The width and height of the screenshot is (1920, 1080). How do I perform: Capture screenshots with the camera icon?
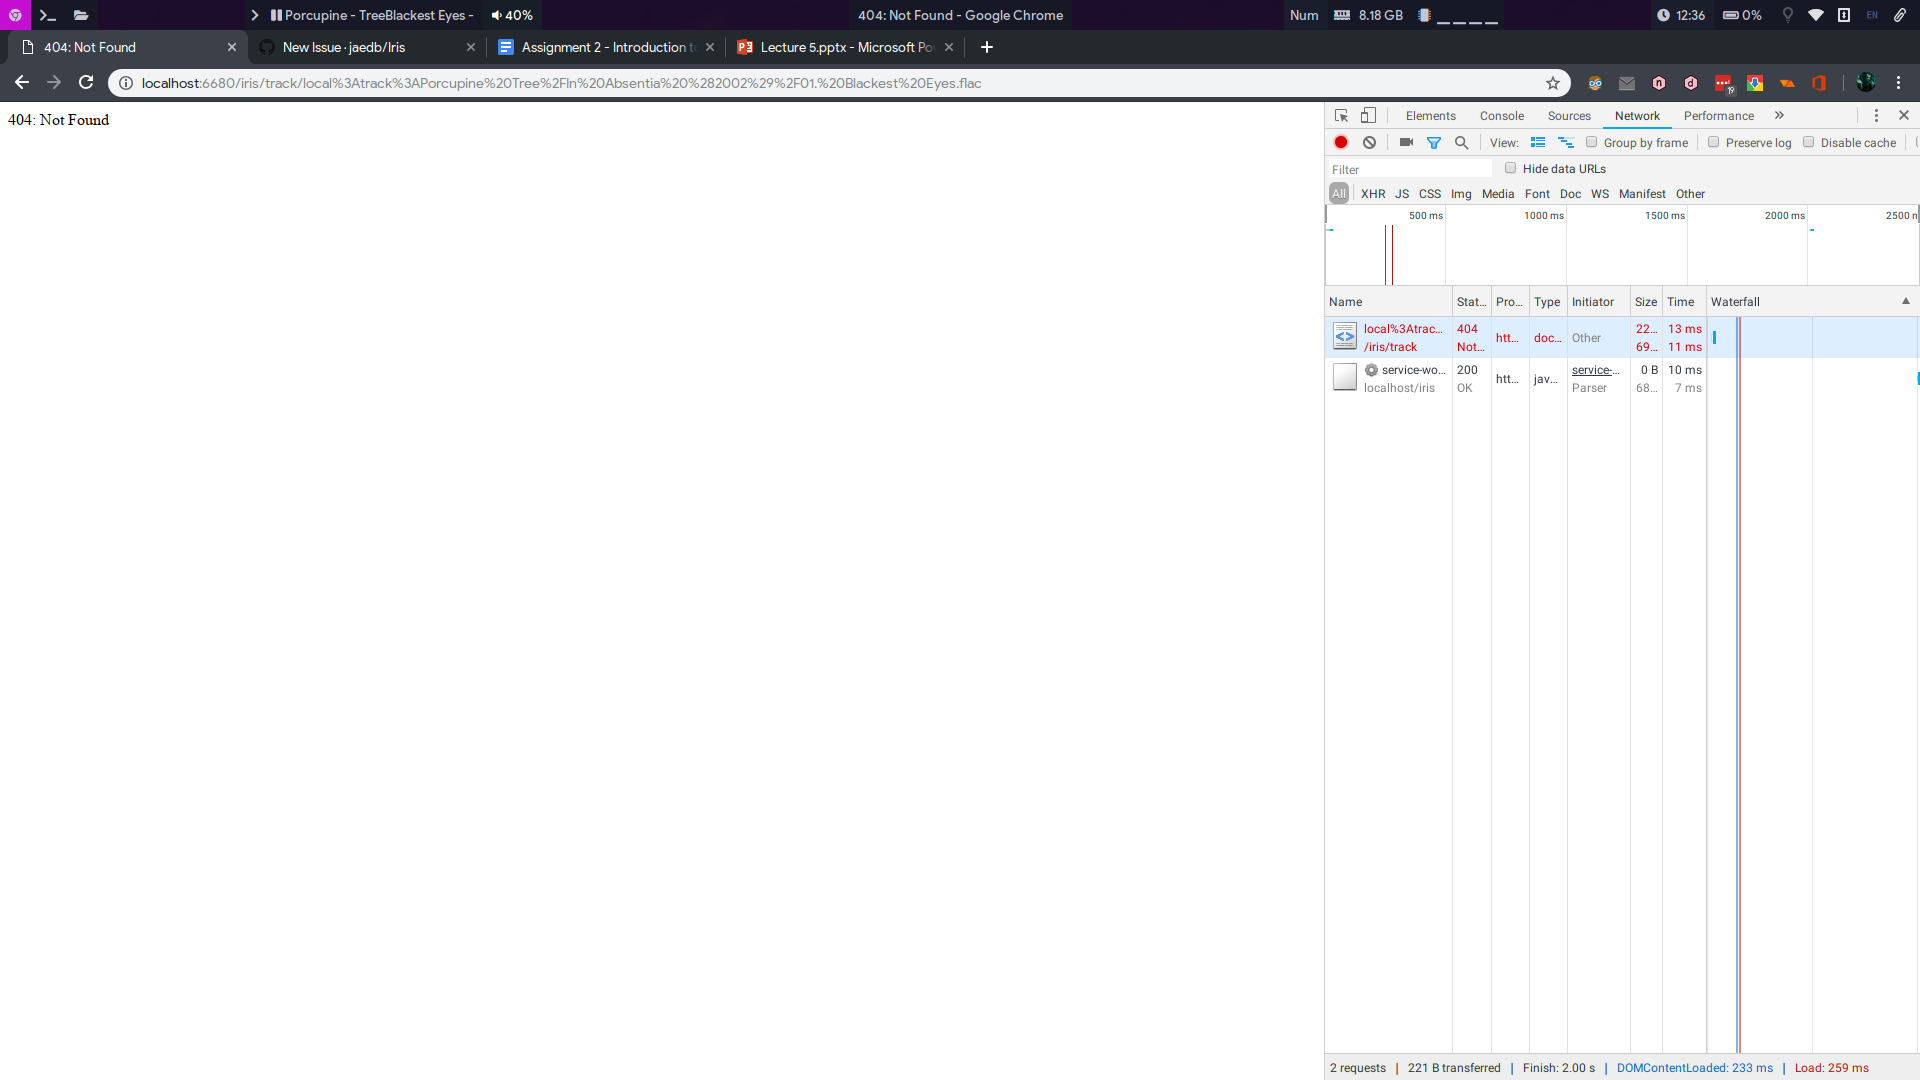click(1406, 142)
